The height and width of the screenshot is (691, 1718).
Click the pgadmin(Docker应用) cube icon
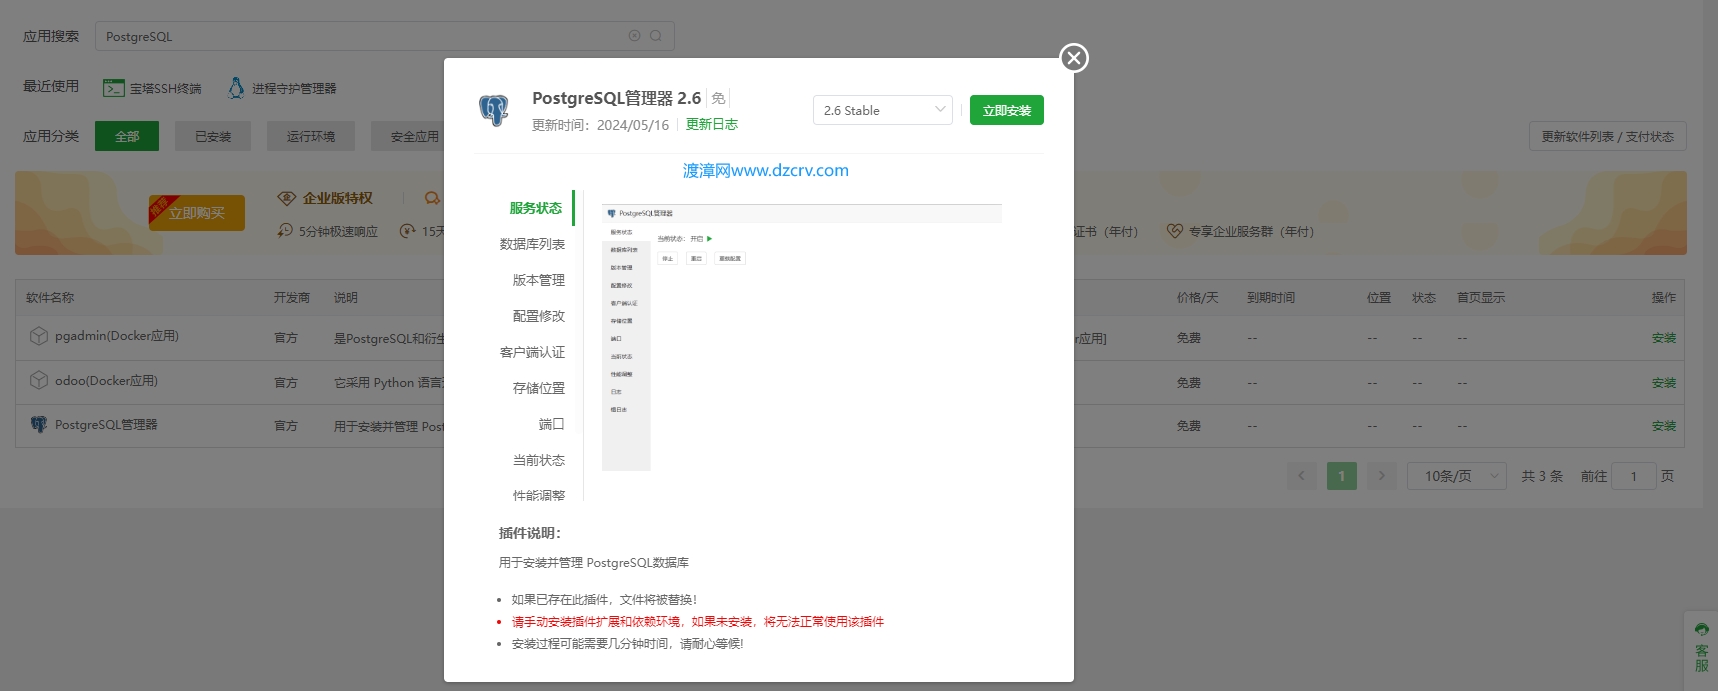38,336
